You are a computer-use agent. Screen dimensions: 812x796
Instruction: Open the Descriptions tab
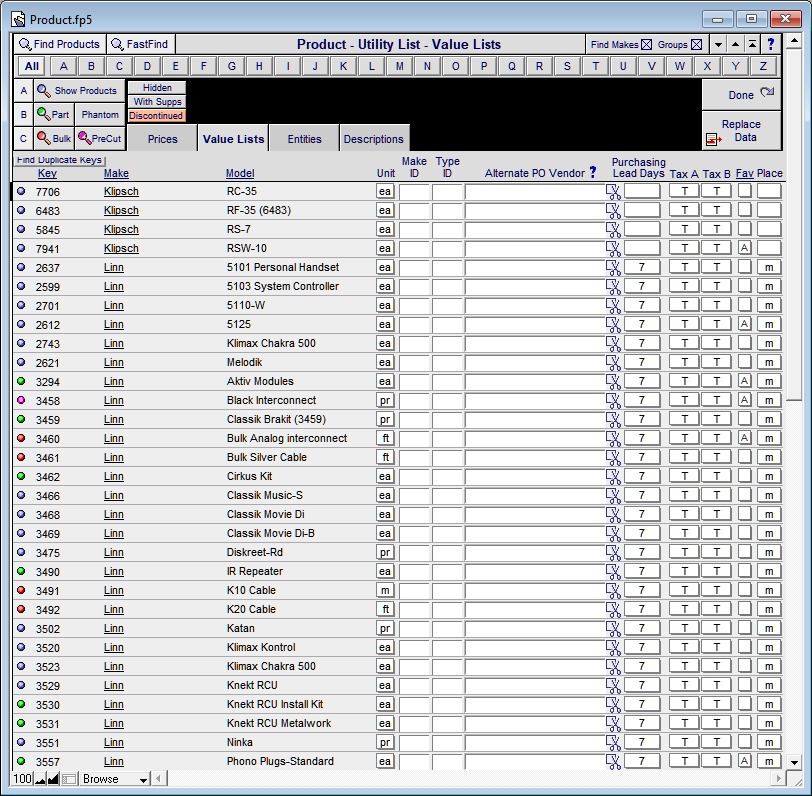[373, 138]
